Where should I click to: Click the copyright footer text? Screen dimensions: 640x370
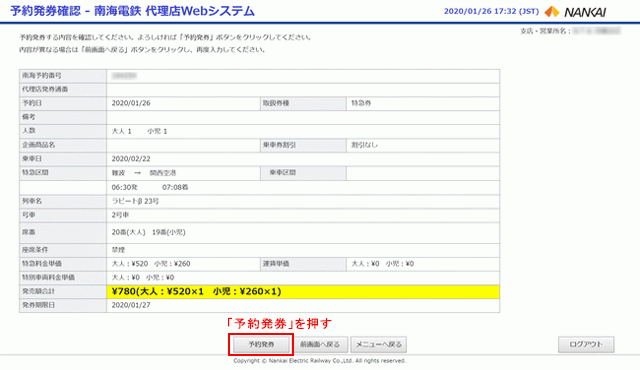(x=320, y=361)
